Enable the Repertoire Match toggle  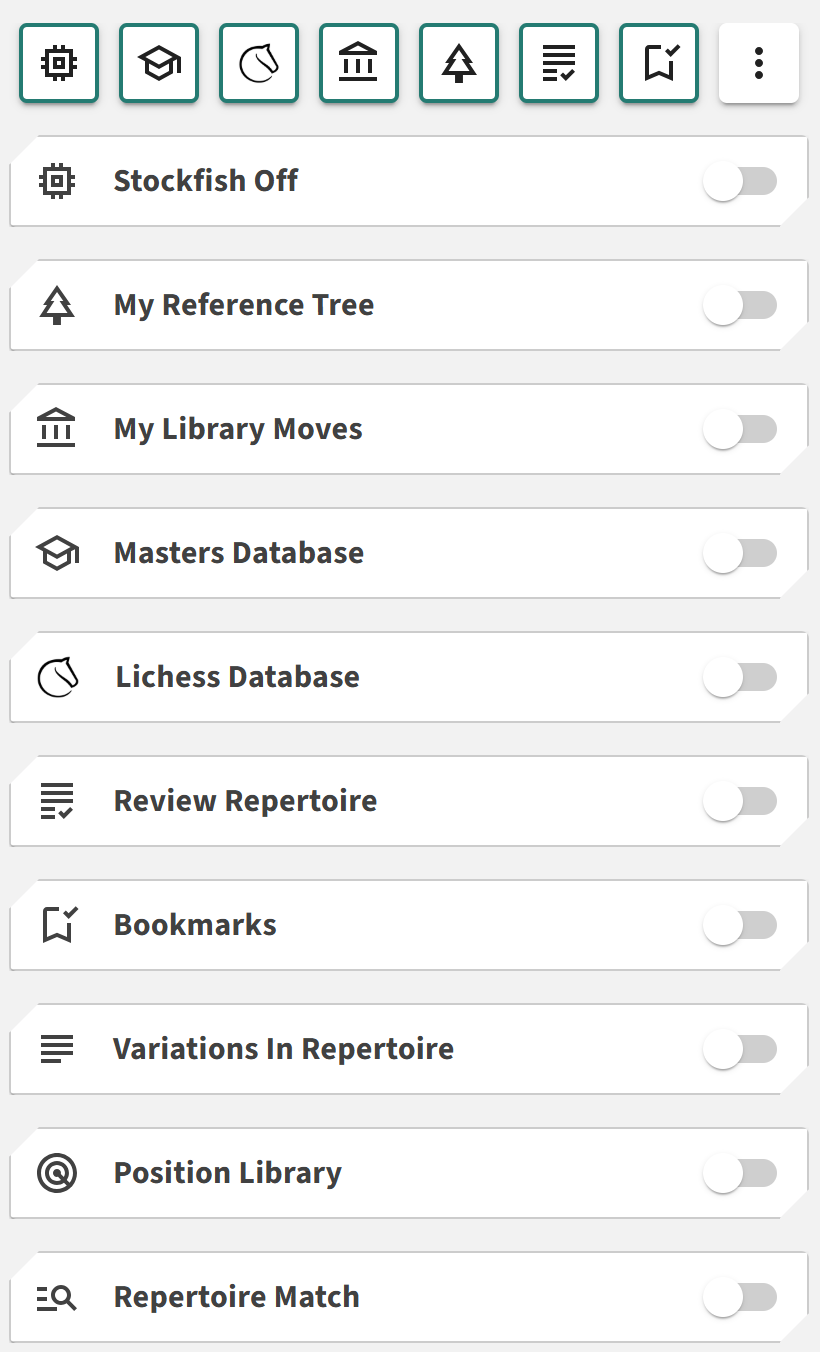tap(740, 1298)
